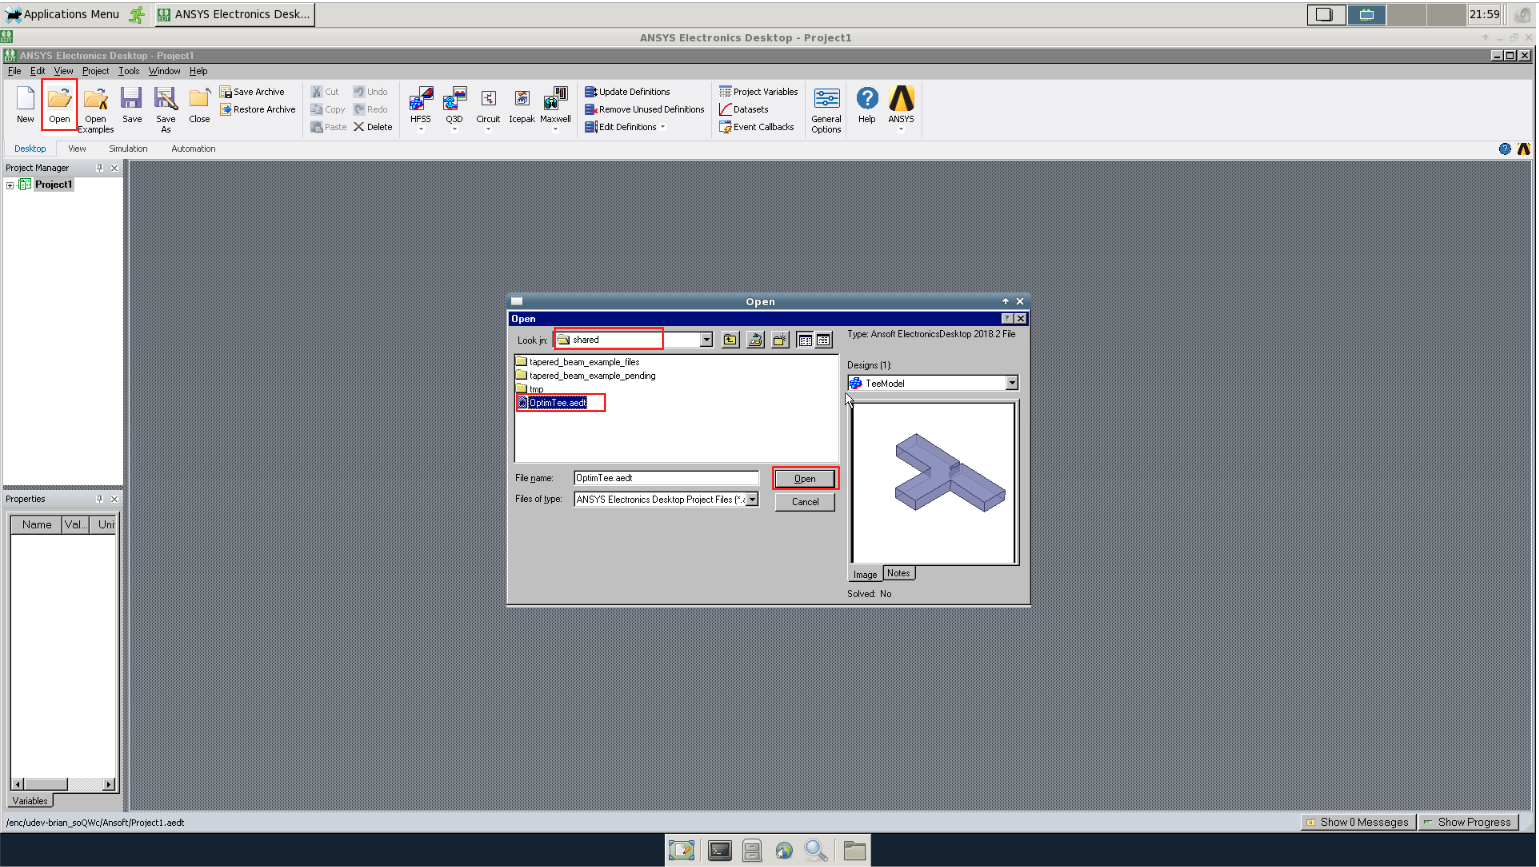This screenshot has height=867, width=1539.
Task: Switch file view to List
Action: pos(805,340)
